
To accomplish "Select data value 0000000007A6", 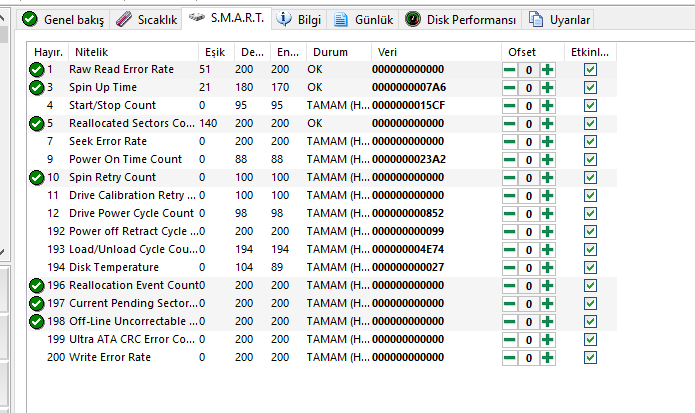I will (x=409, y=88).
